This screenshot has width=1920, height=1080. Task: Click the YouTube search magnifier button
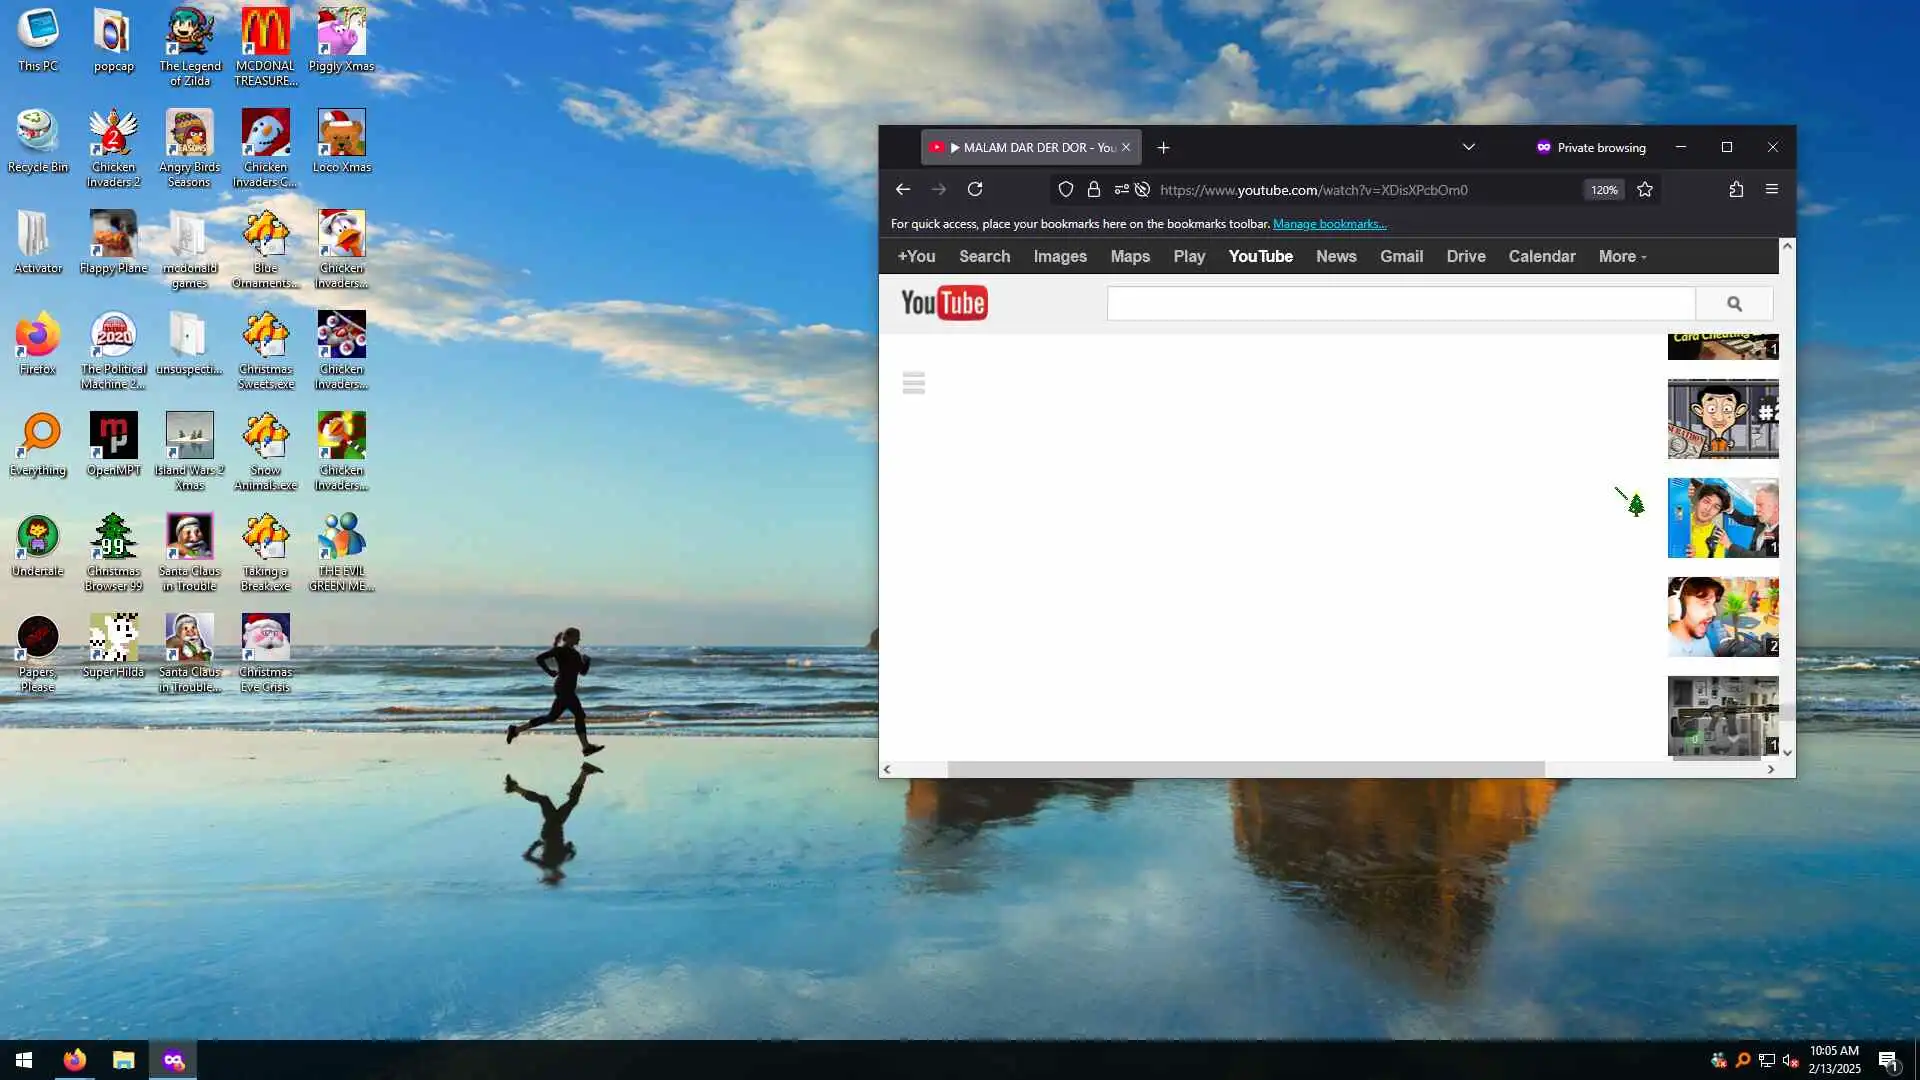[1734, 304]
